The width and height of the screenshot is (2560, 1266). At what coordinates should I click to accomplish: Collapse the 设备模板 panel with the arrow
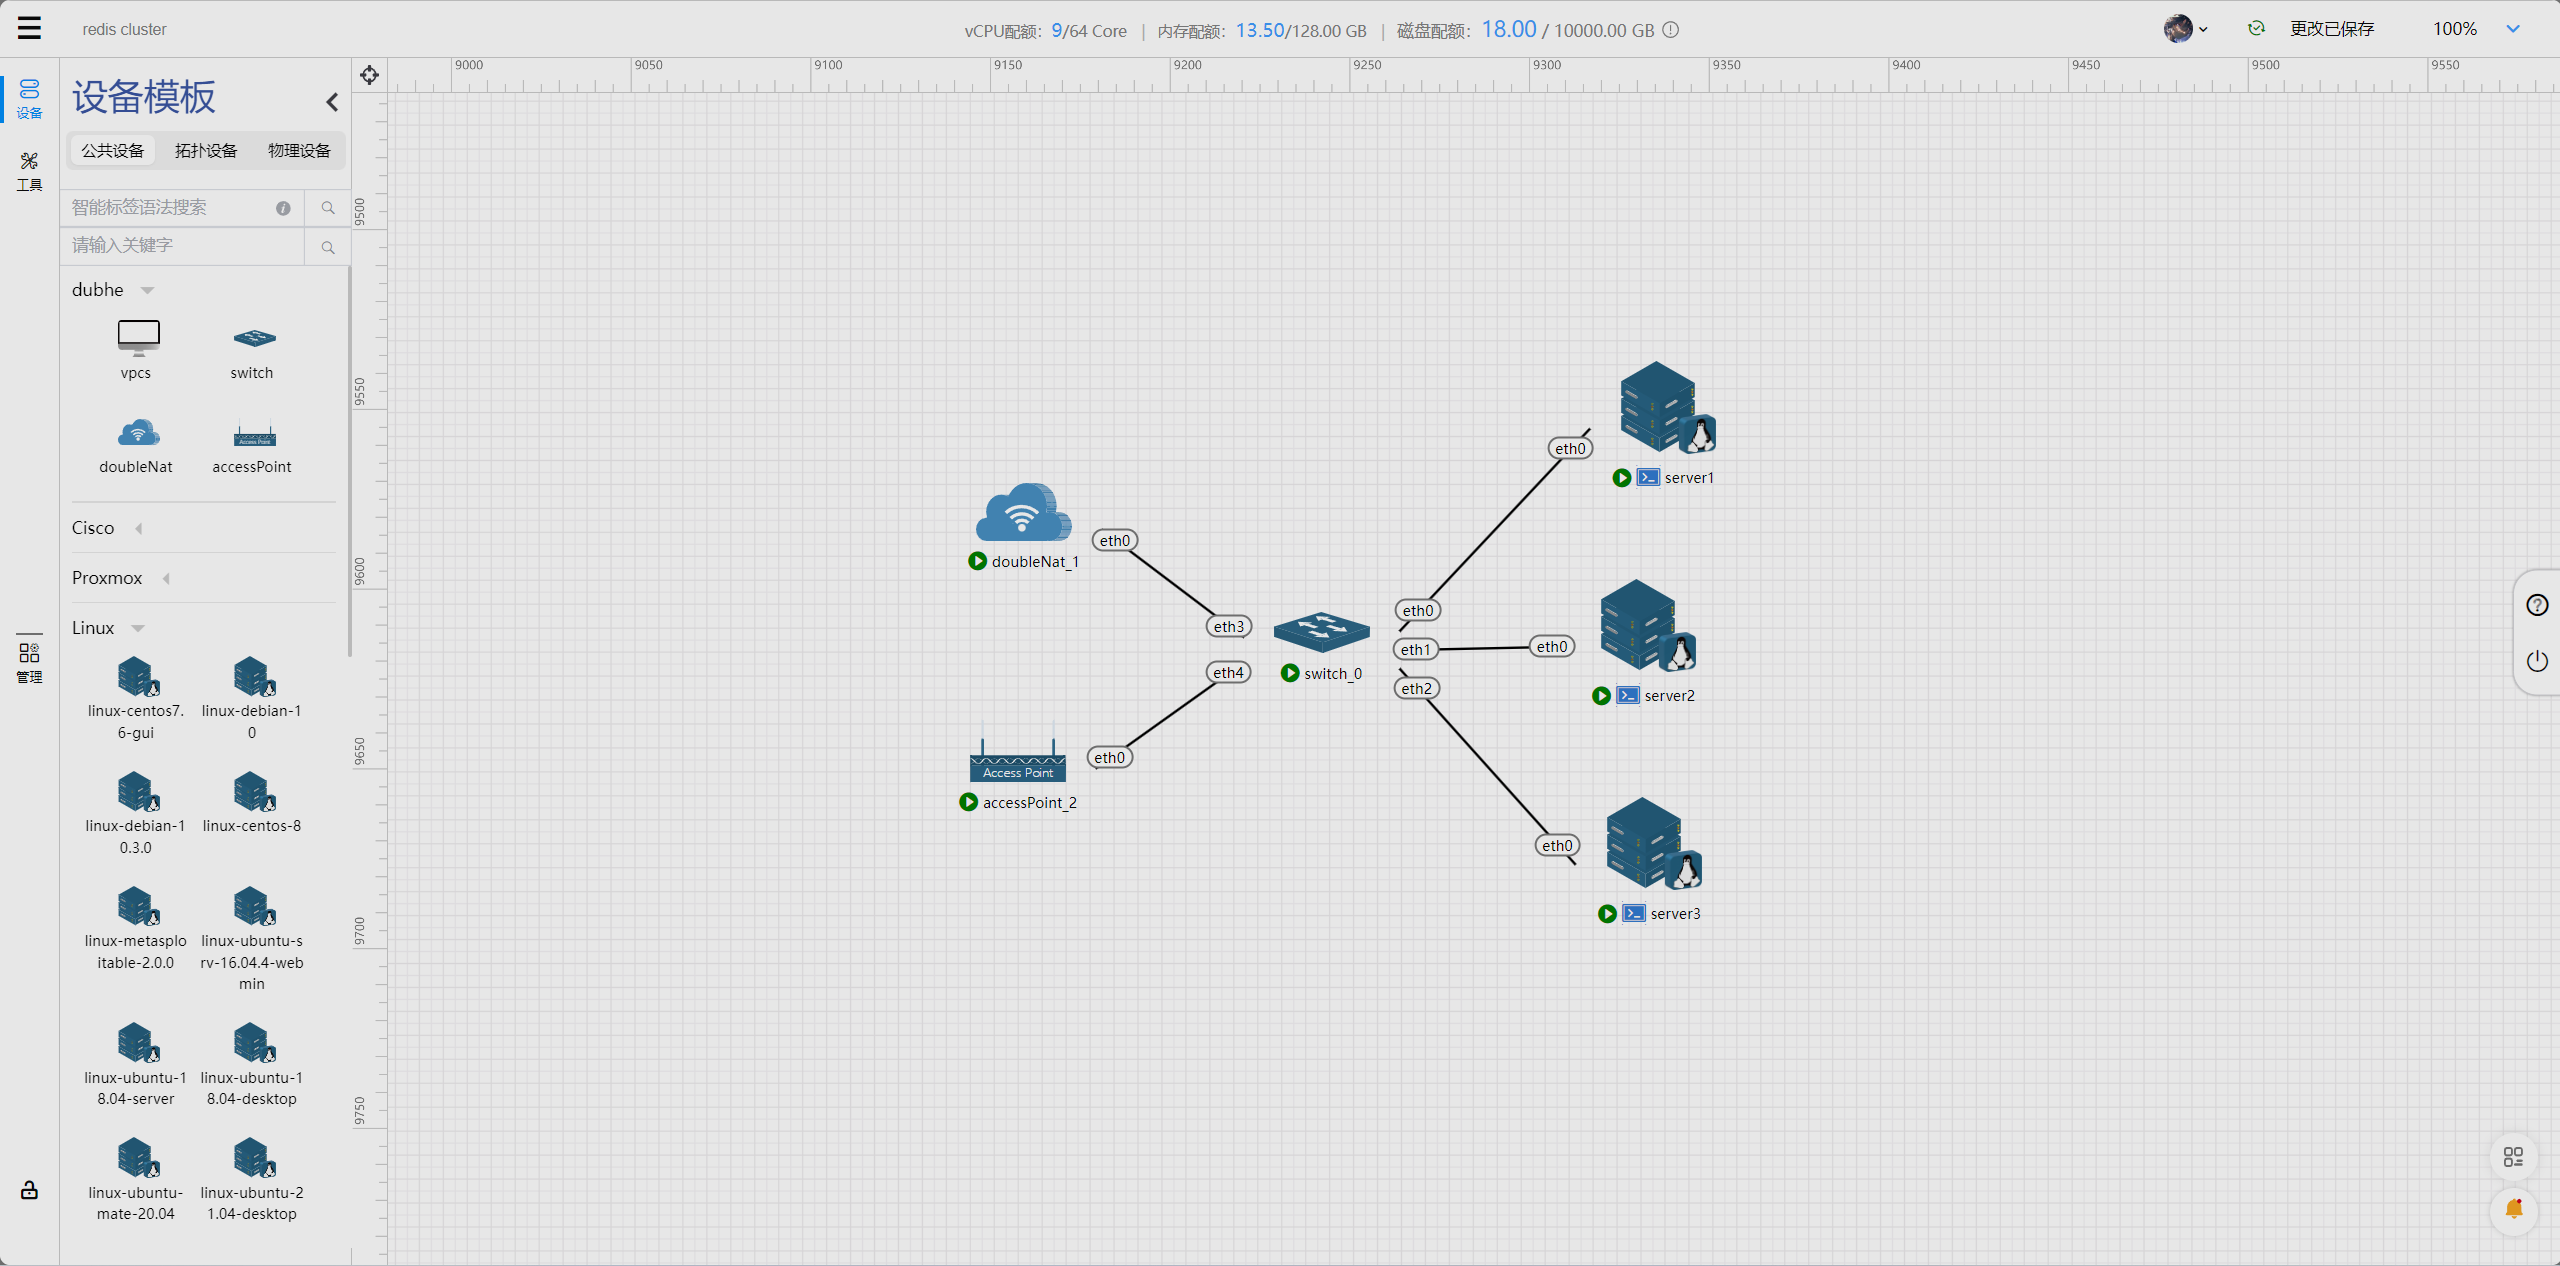332,102
